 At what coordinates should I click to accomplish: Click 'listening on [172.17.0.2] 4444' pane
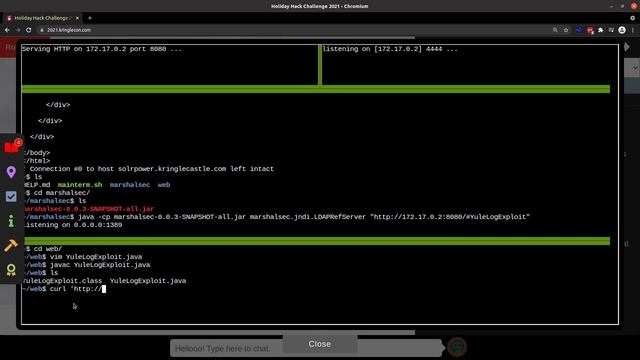point(390,49)
